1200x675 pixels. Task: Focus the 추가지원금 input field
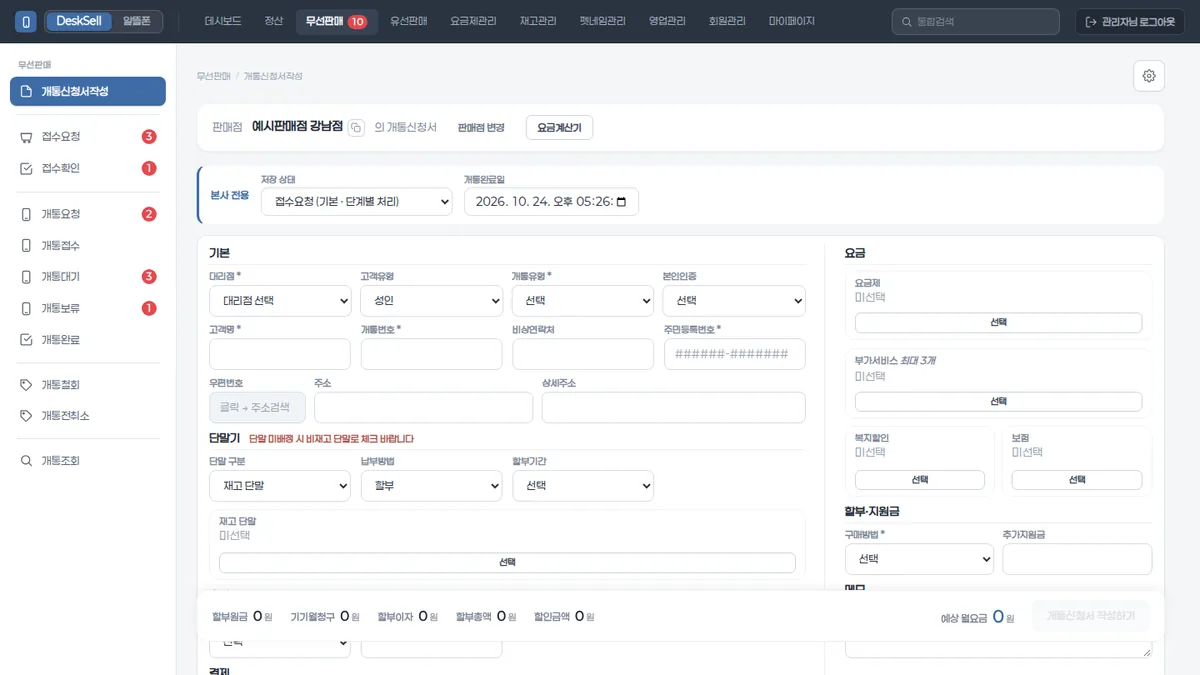pyautogui.click(x=1077, y=559)
